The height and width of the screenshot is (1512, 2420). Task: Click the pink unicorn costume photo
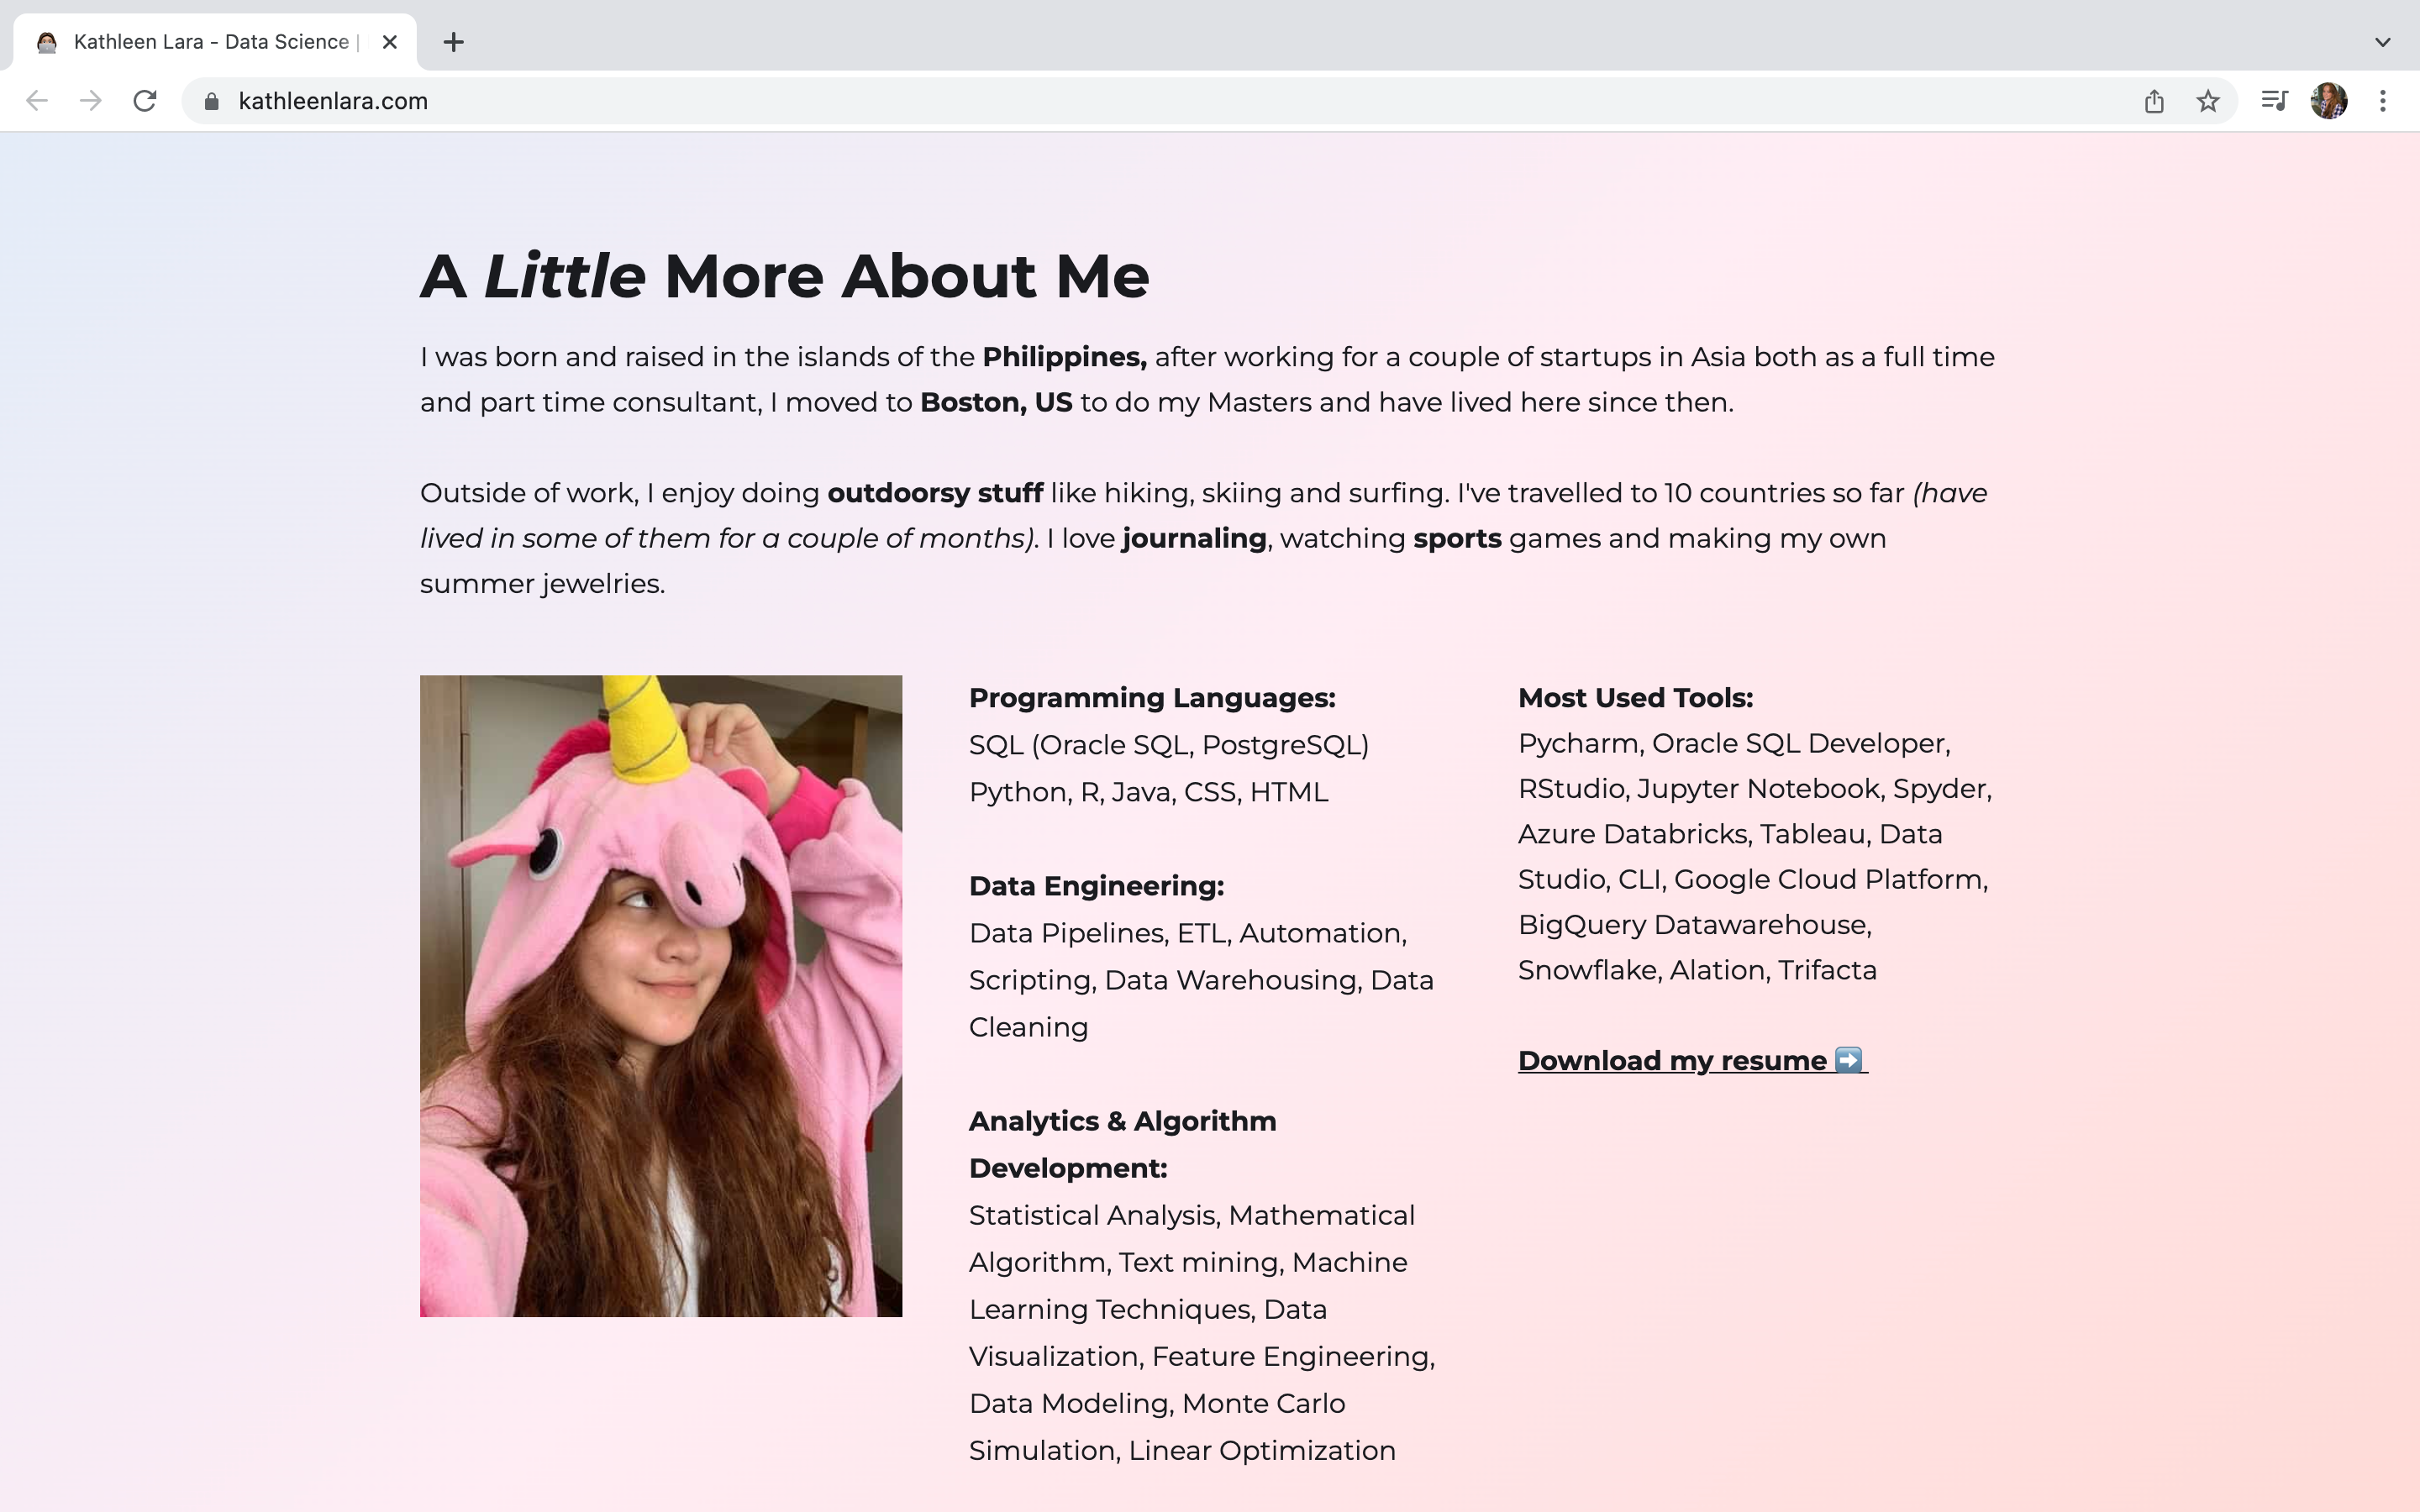[x=660, y=995]
